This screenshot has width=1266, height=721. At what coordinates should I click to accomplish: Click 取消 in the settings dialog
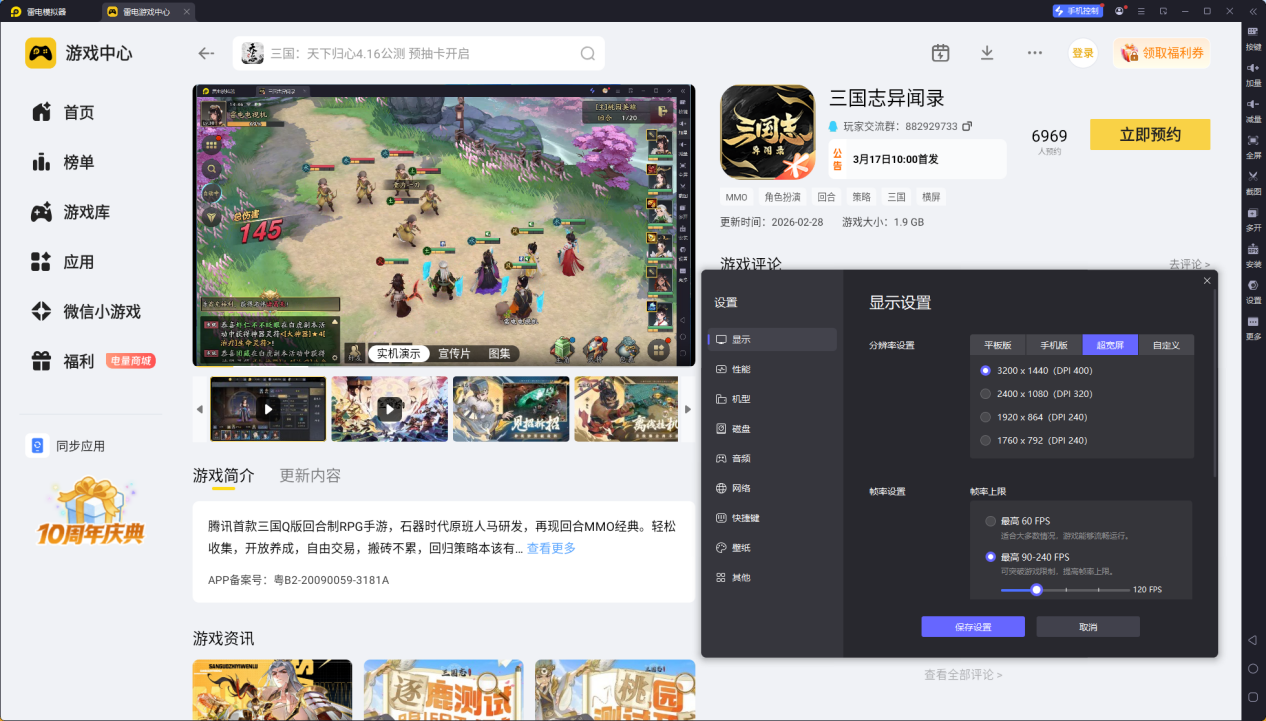(1088, 627)
